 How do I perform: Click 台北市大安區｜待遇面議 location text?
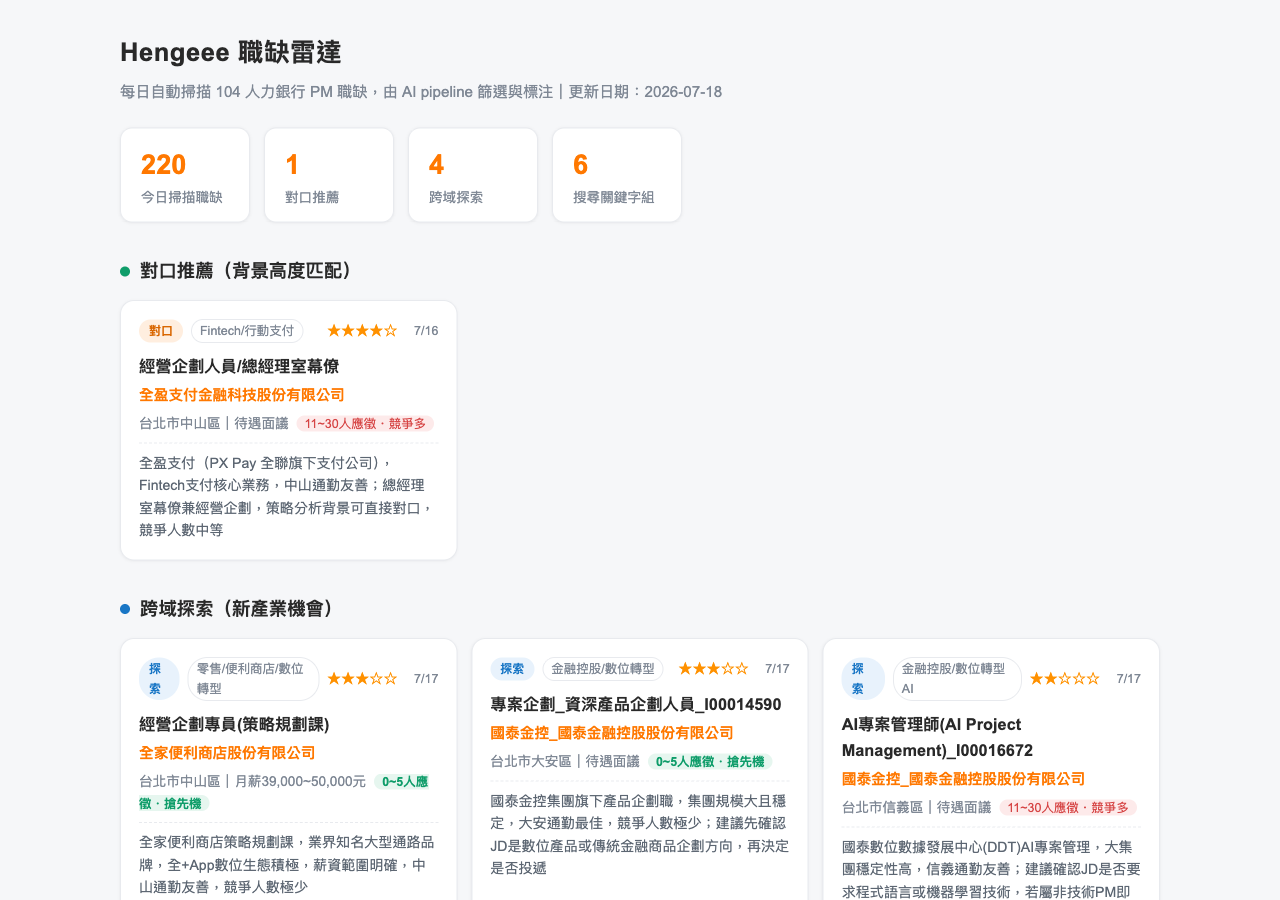tap(565, 761)
